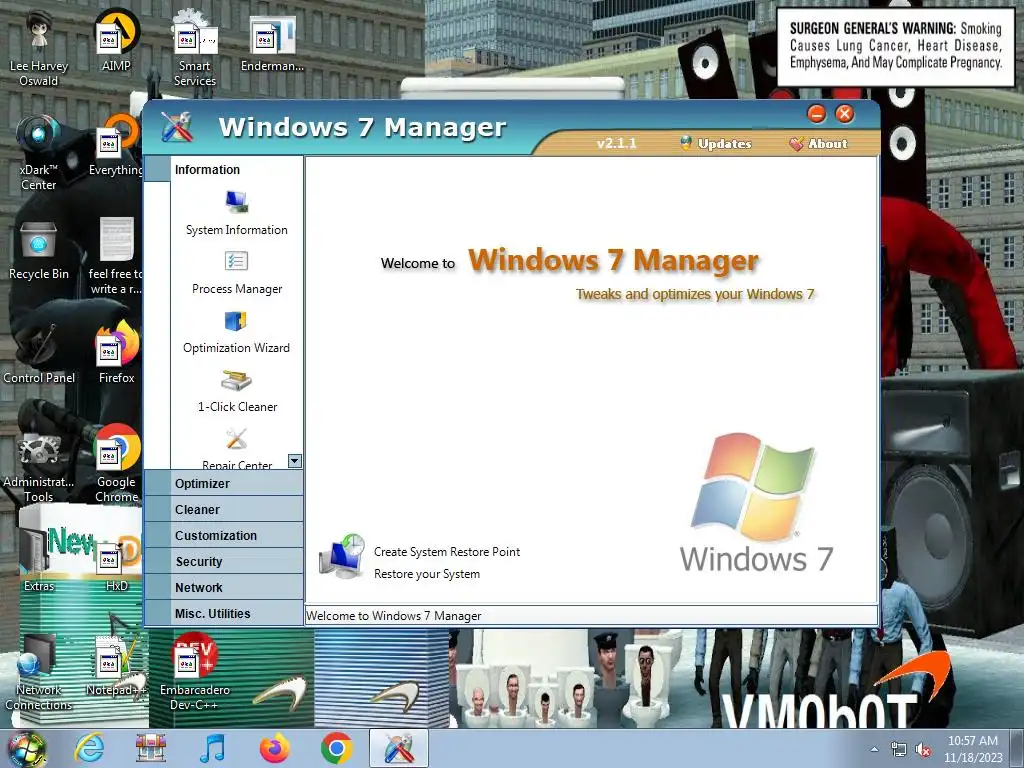Click the network tray icon
This screenshot has width=1024, height=768.
tap(899, 750)
